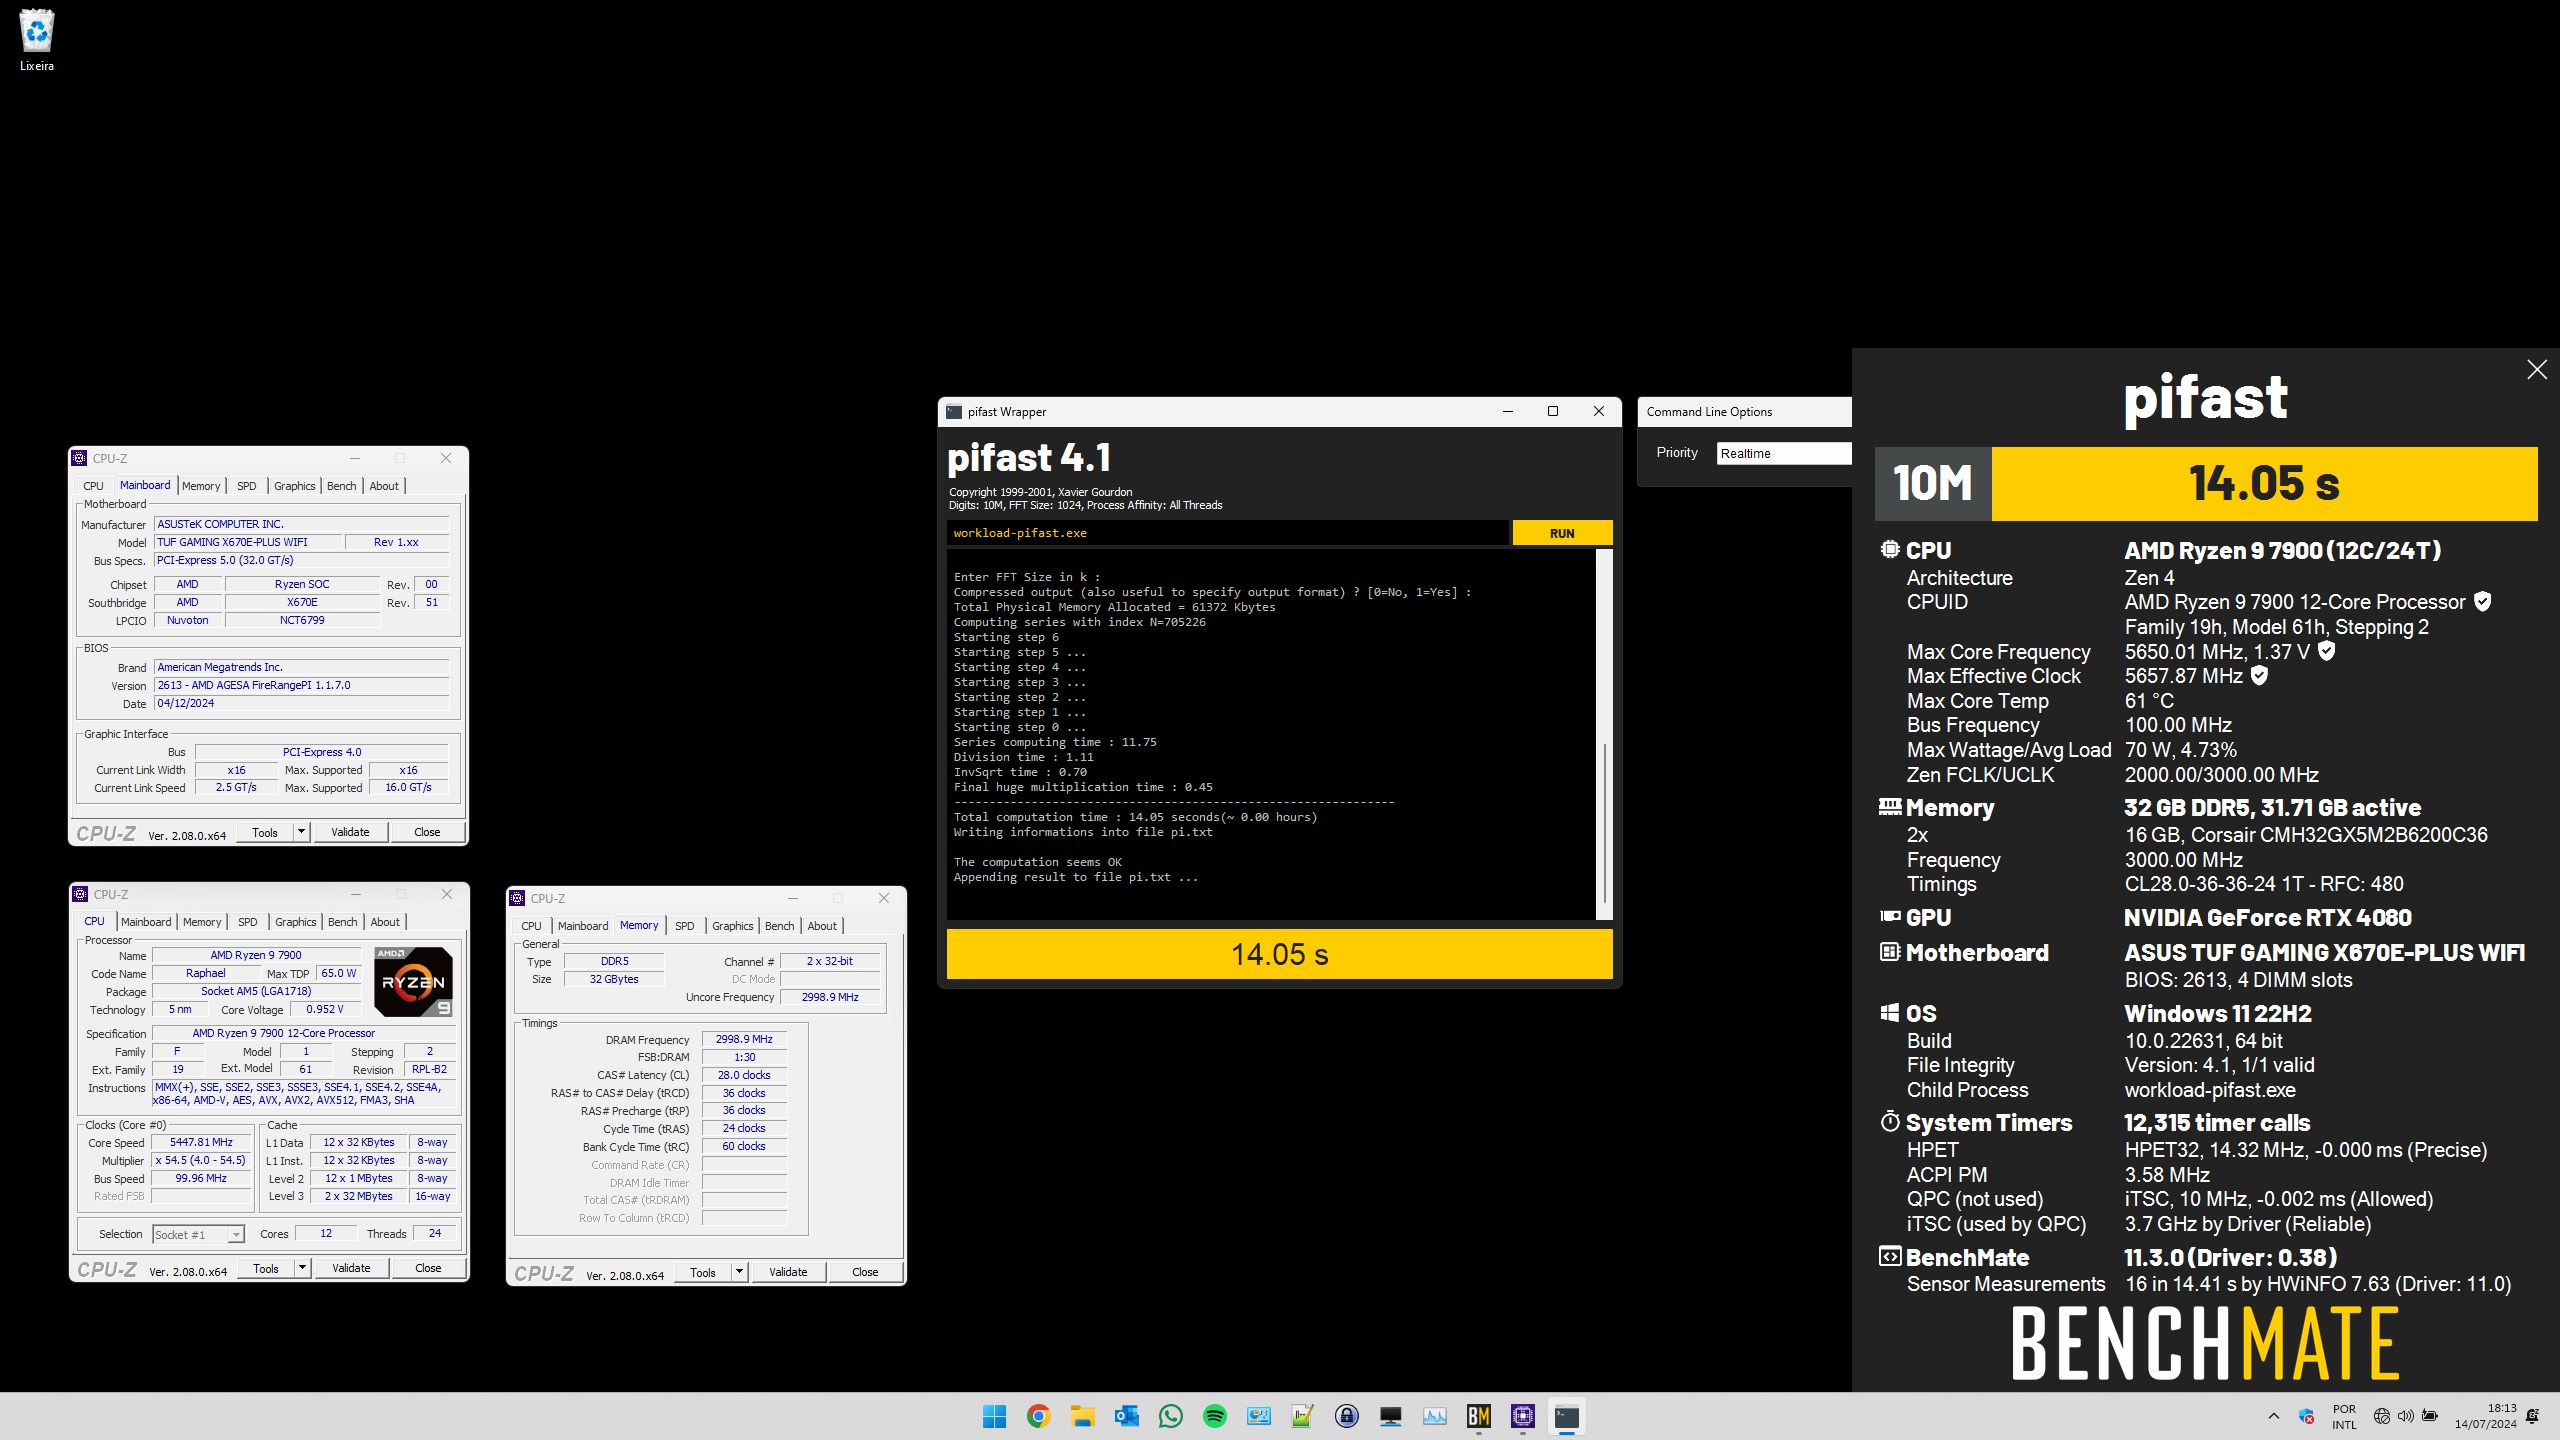
Task: Open the Tools dropdown arrow in CPU window
Action: click(x=302, y=1268)
